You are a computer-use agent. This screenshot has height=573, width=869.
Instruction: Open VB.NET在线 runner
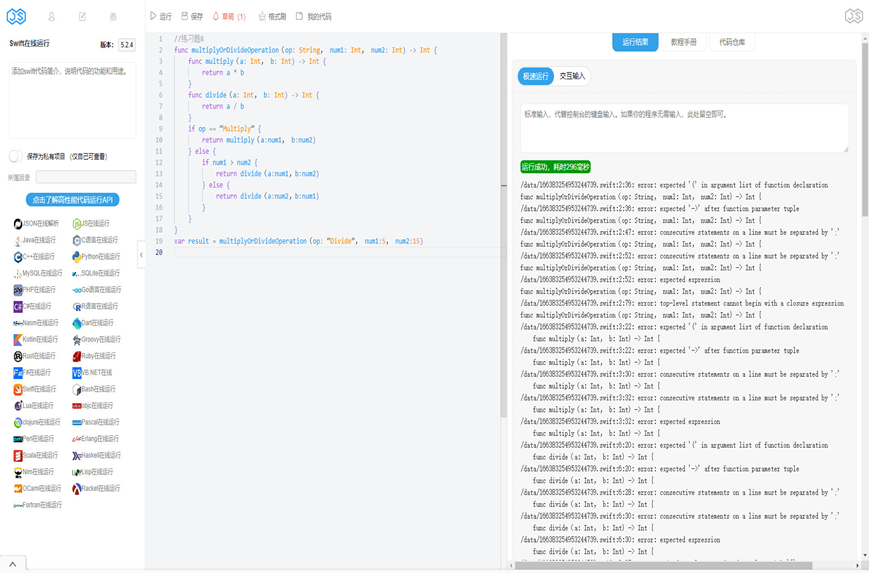tap(93, 373)
